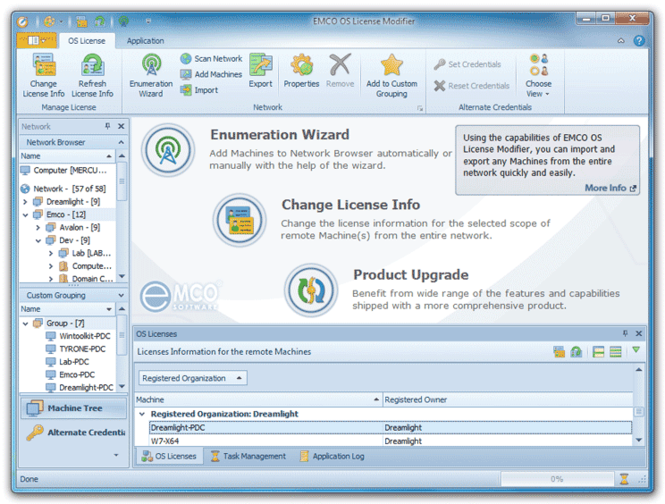Collapse the Group - [7] node

(x=25, y=323)
